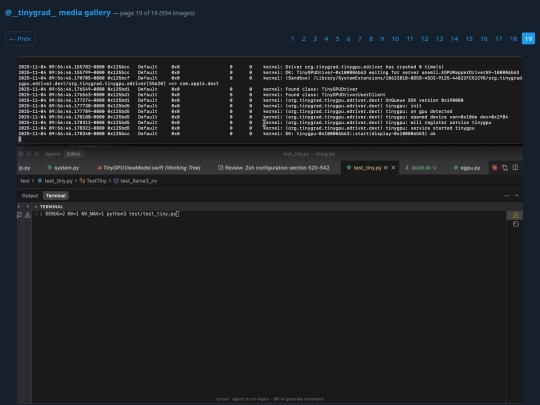Select the test_tiny.py breadcrumb
The width and height of the screenshot is (540, 405).
click(x=55, y=181)
